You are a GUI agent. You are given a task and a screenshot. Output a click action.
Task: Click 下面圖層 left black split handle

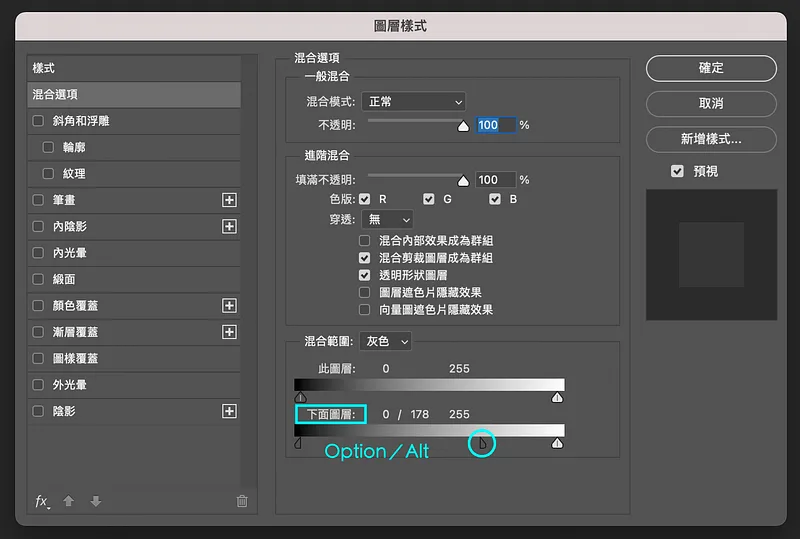point(298,443)
